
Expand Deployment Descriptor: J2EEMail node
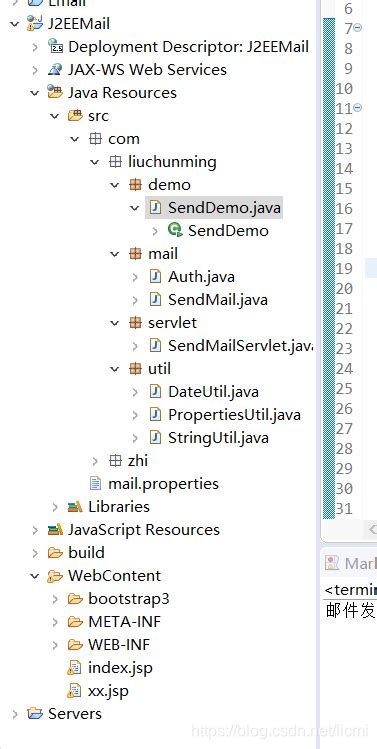point(35,47)
